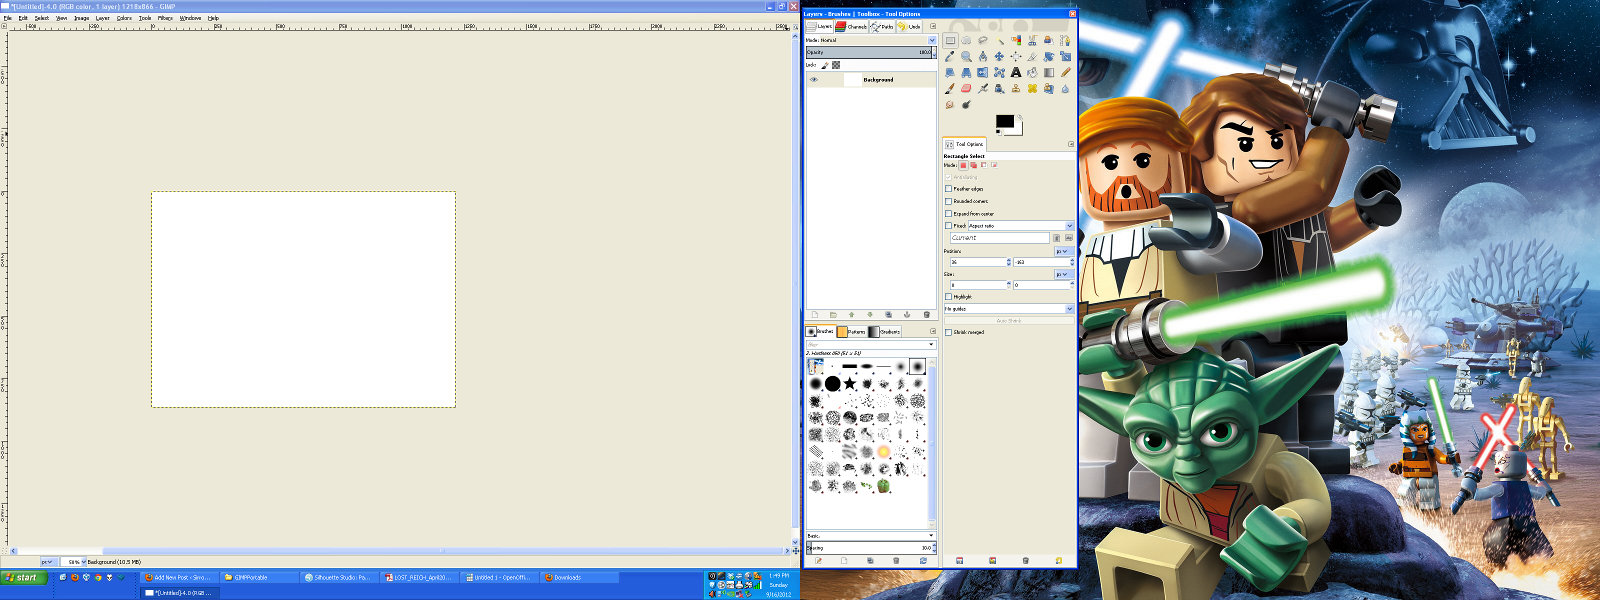Screen dimensions: 1600x600
Task: Open the Downloads taskbar button
Action: click(565, 578)
